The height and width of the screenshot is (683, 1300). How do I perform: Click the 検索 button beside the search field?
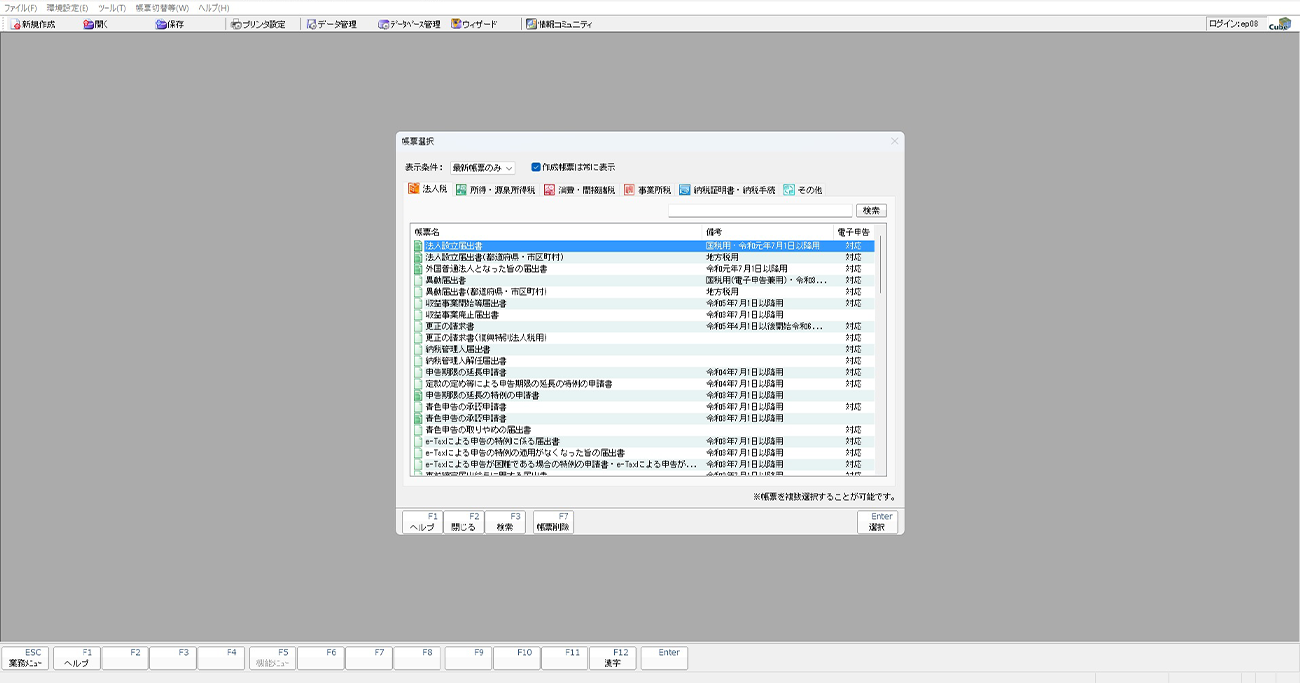pos(871,211)
